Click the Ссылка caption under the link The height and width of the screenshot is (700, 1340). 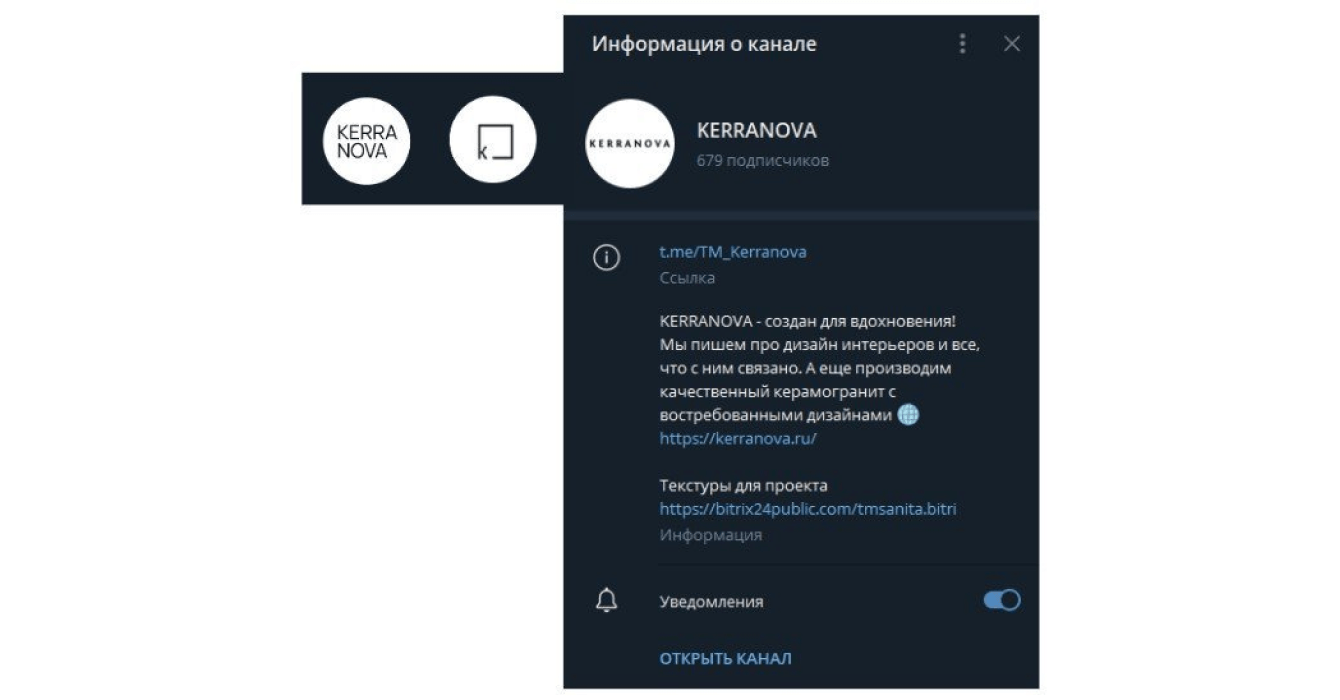(x=687, y=278)
